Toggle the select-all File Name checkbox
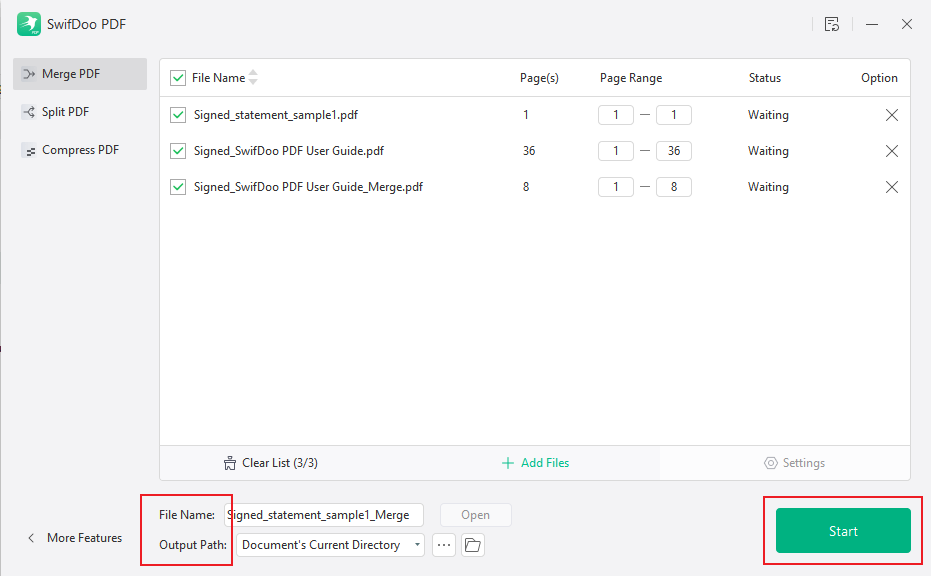The image size is (931, 576). [x=177, y=77]
